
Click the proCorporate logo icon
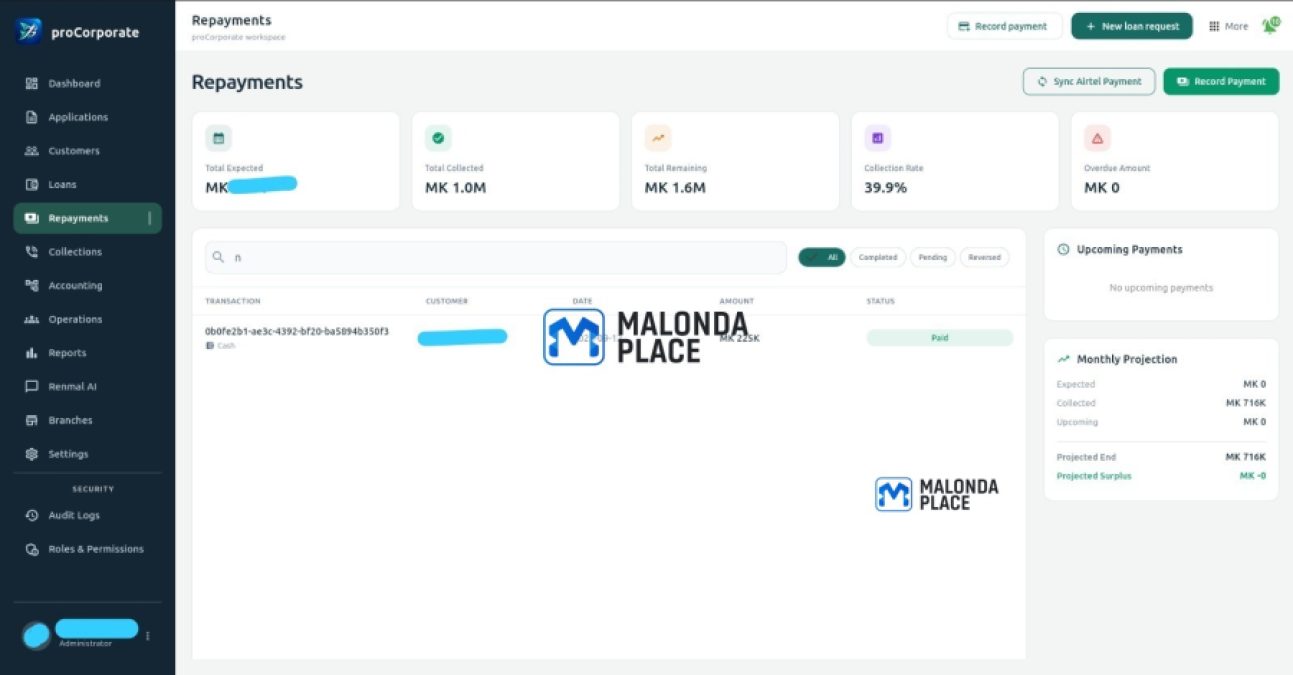[x=29, y=31]
